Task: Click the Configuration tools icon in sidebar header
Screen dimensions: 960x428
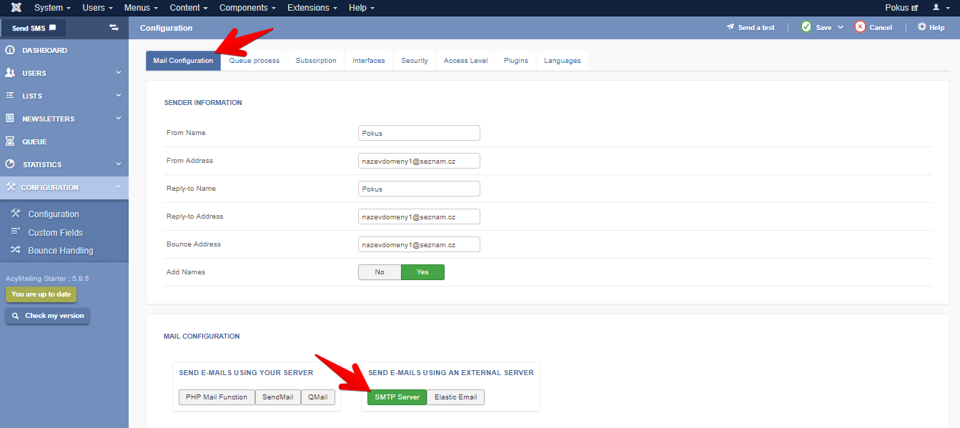Action: tap(10, 187)
